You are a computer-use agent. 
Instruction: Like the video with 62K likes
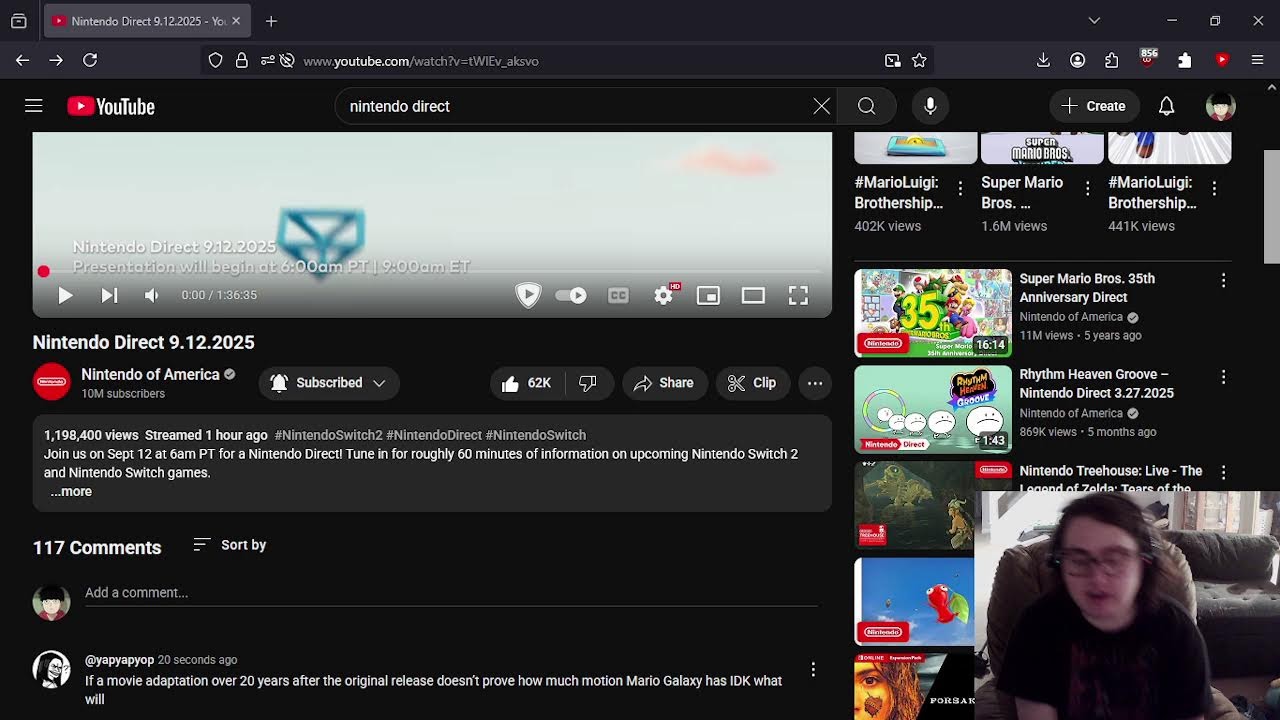(527, 383)
